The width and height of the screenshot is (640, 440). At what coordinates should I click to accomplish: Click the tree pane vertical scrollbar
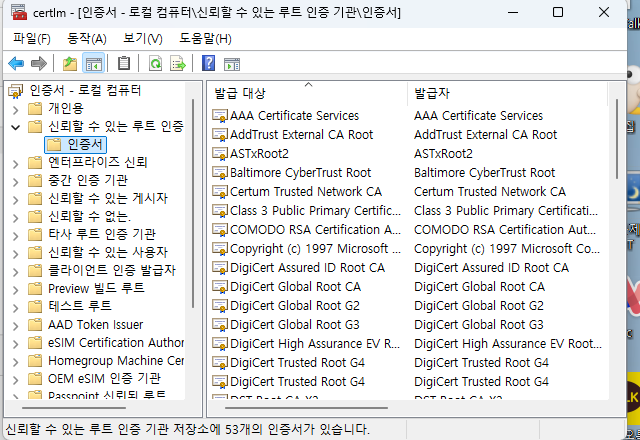click(x=193, y=204)
